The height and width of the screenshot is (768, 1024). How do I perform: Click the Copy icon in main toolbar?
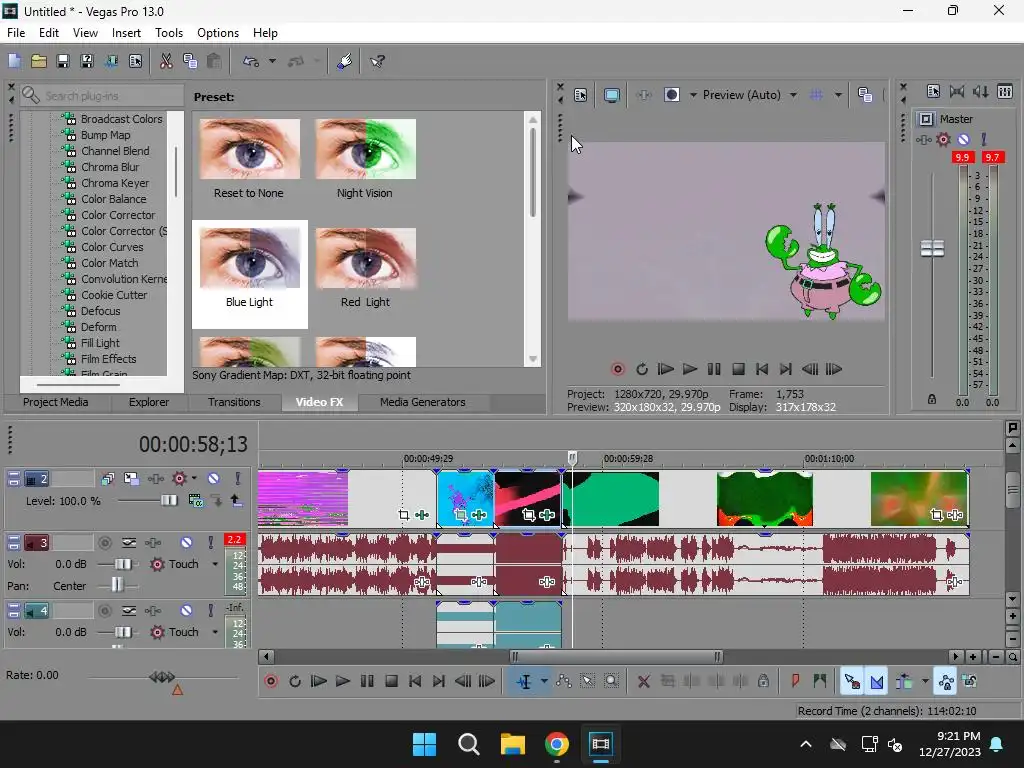190,61
